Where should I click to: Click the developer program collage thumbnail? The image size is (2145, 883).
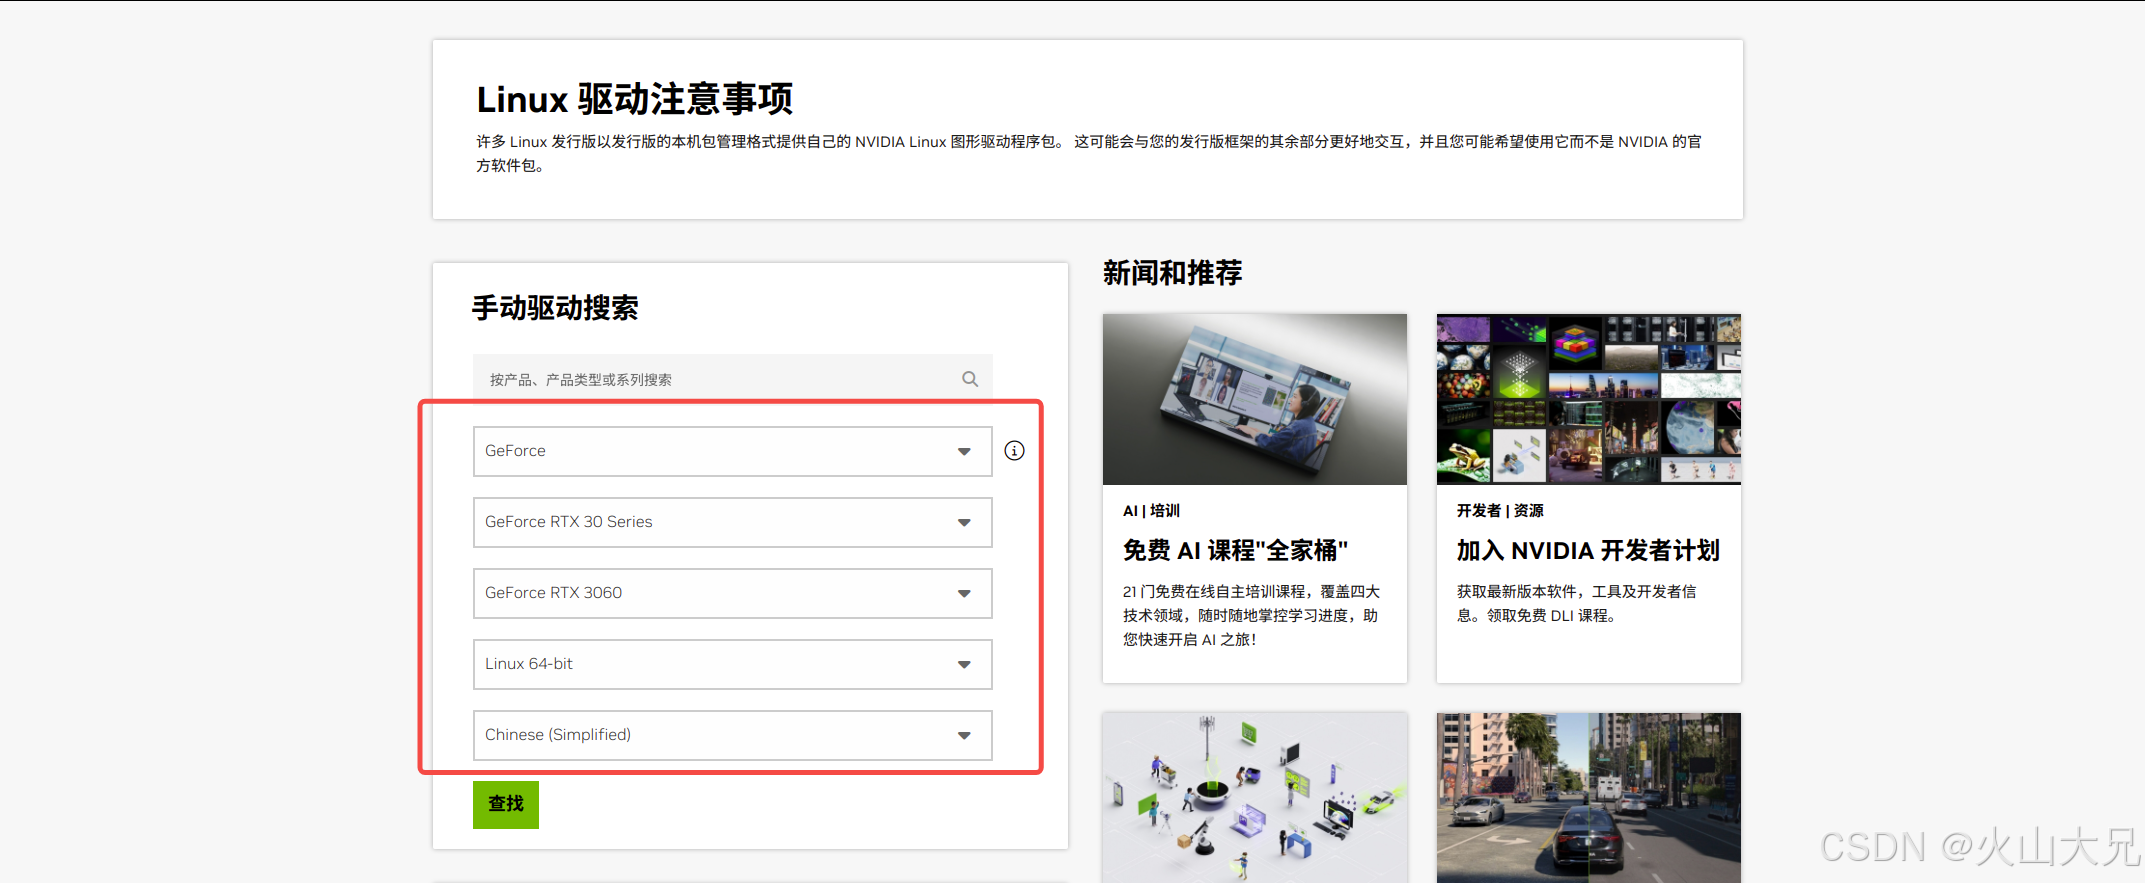coord(1588,399)
